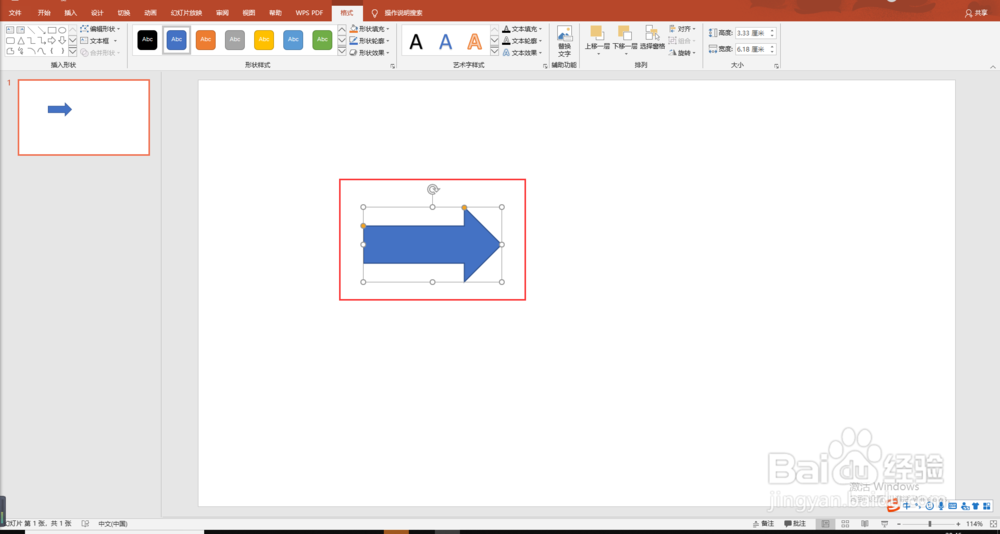The width and height of the screenshot is (1000, 534).
Task: Open 编辑形状 edit shape dropdown
Action: point(101,29)
